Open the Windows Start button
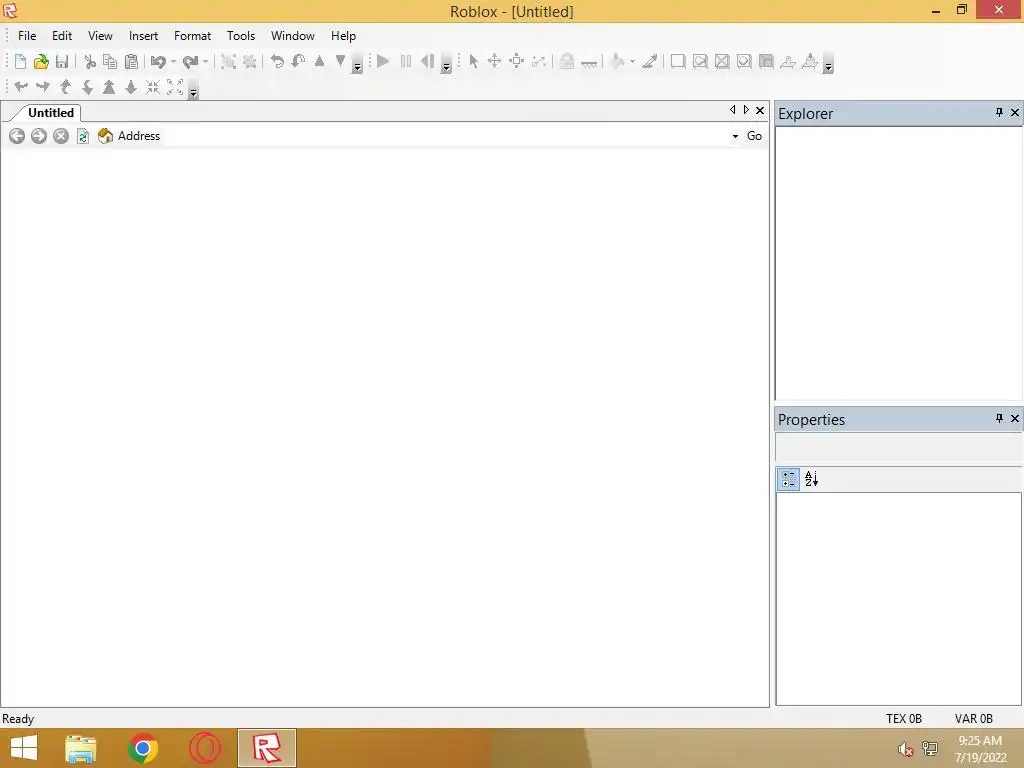Screen dimensions: 1024x768 24,748
